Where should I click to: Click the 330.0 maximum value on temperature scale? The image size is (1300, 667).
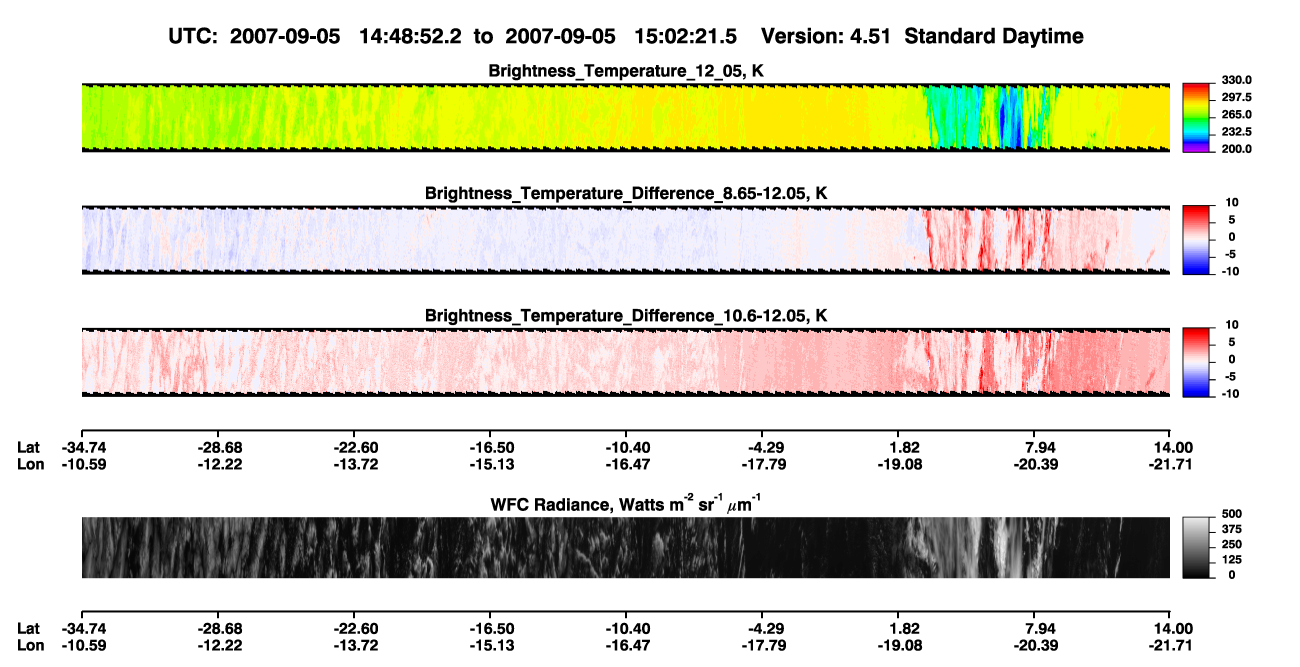pyautogui.click(x=1237, y=81)
